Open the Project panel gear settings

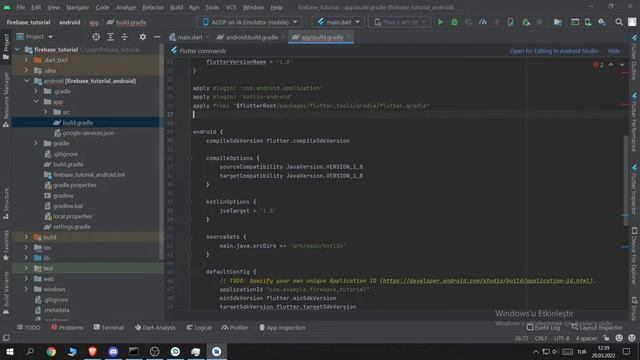(142, 37)
